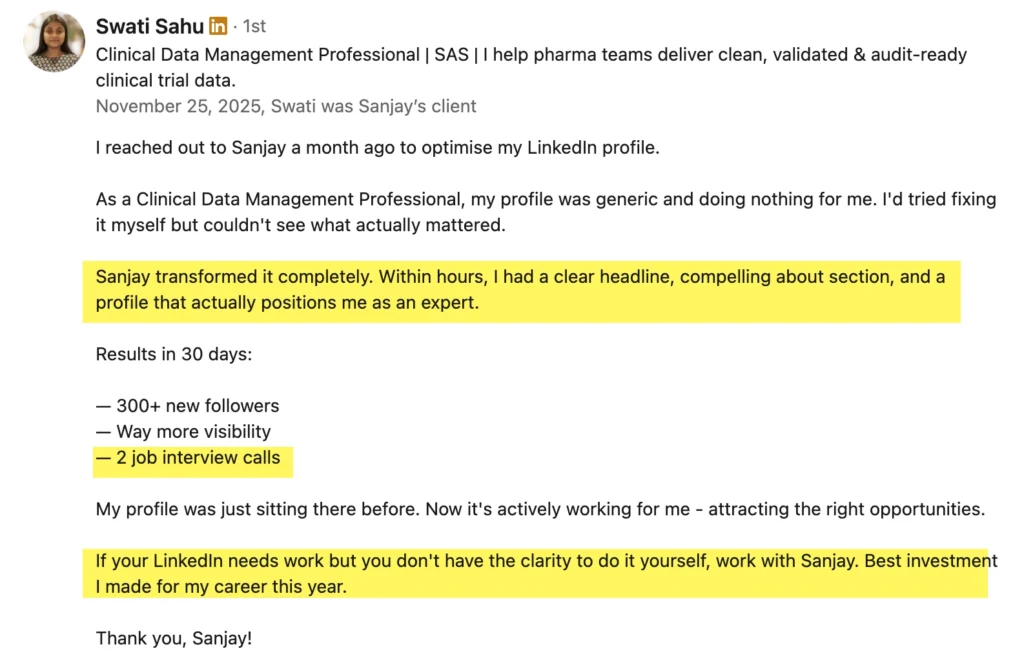Click the "300+ new followers" bullet
1024x669 pixels.
click(188, 406)
